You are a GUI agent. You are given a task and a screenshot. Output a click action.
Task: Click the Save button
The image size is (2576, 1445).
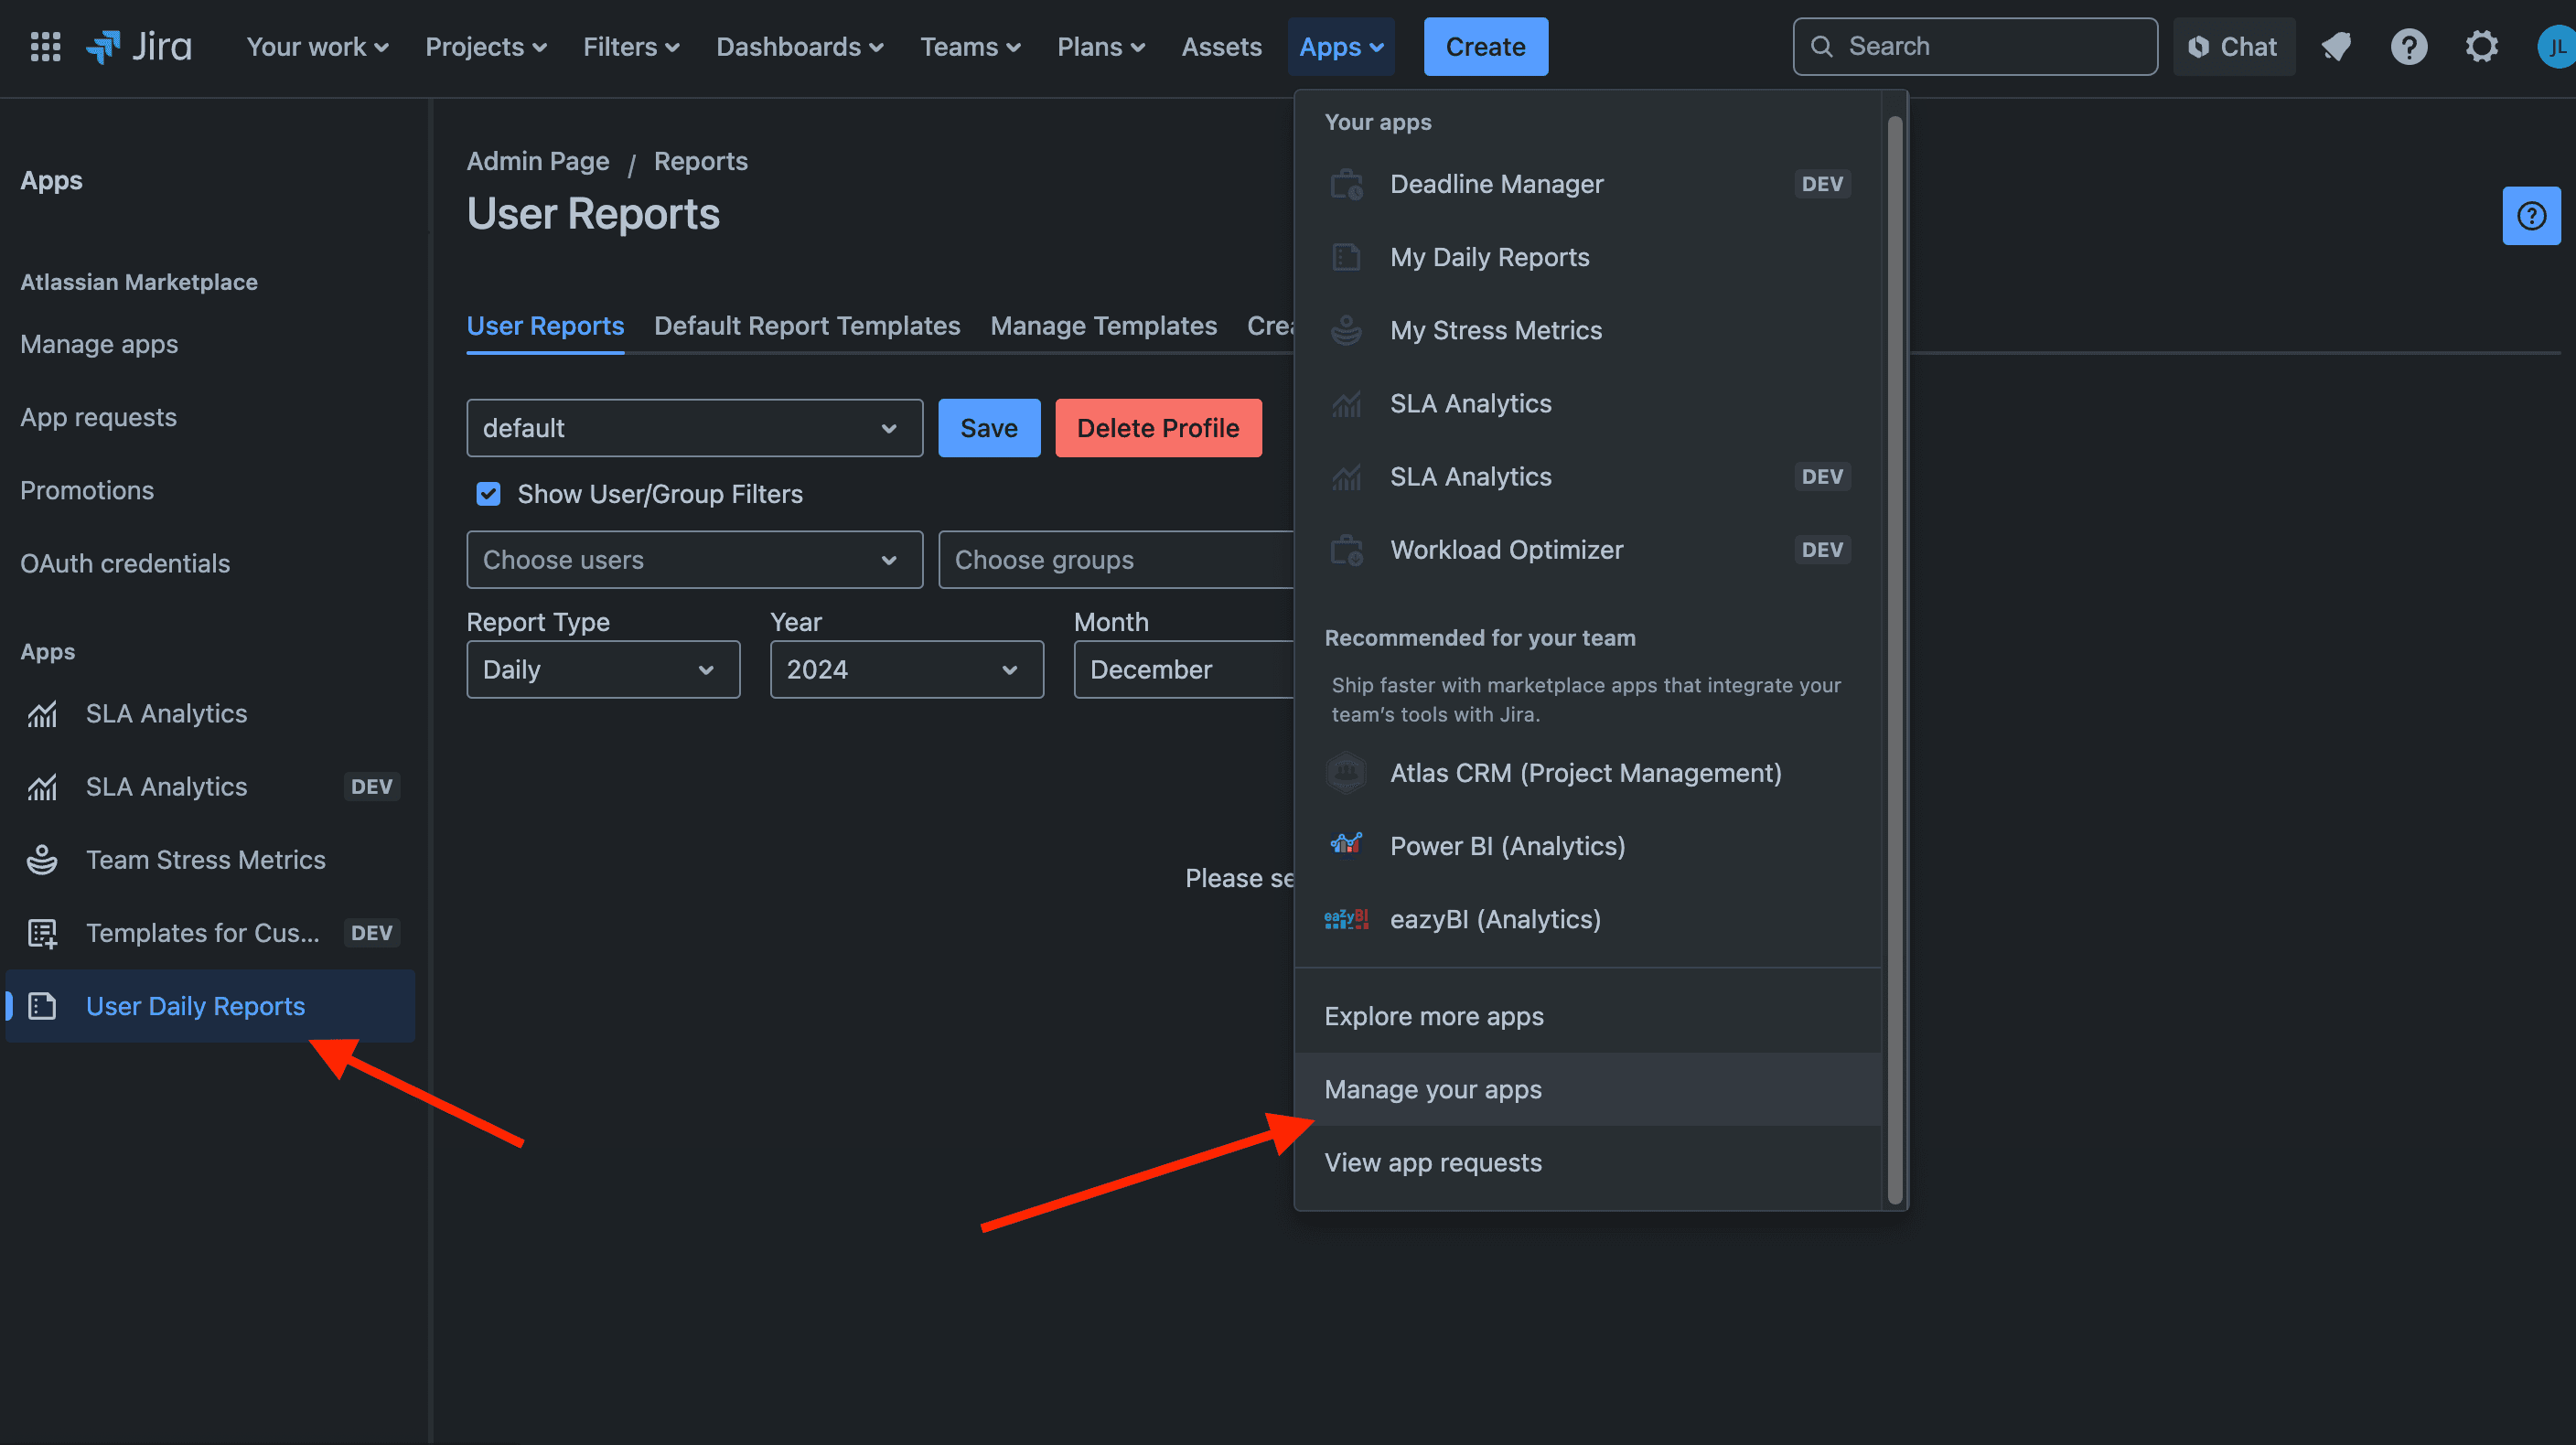tap(989, 428)
